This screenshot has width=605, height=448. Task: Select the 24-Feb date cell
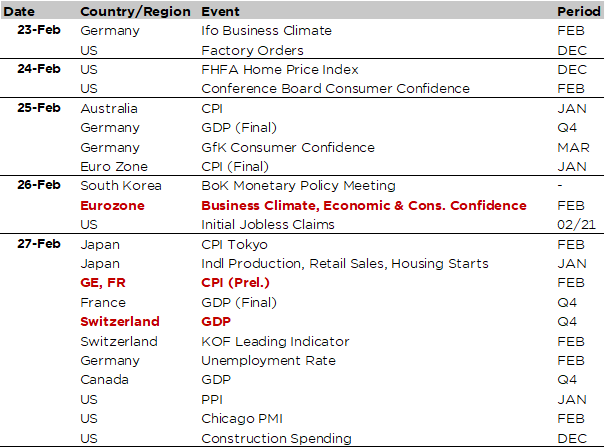(x=37, y=69)
